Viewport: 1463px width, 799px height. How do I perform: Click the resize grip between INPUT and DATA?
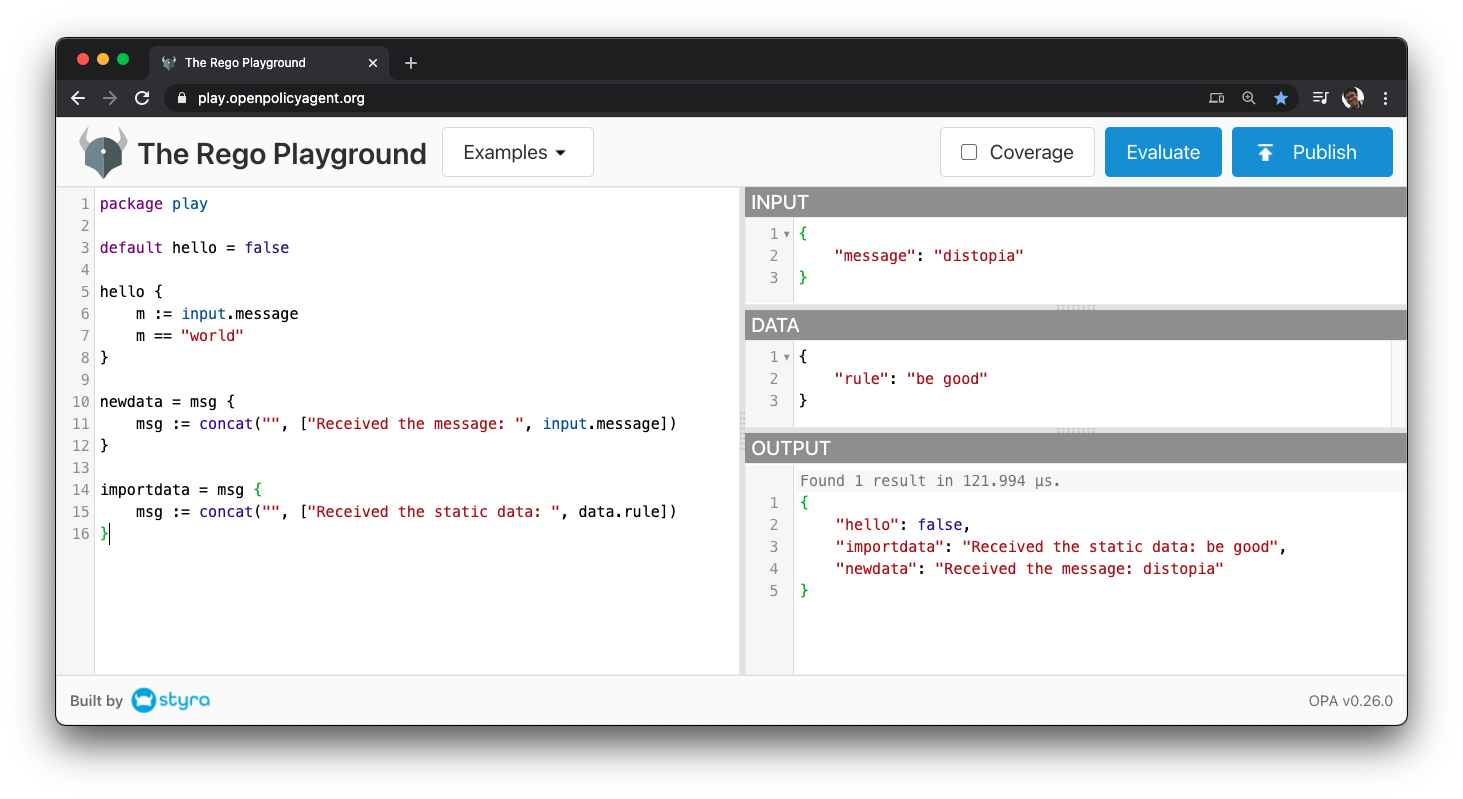coord(1076,307)
